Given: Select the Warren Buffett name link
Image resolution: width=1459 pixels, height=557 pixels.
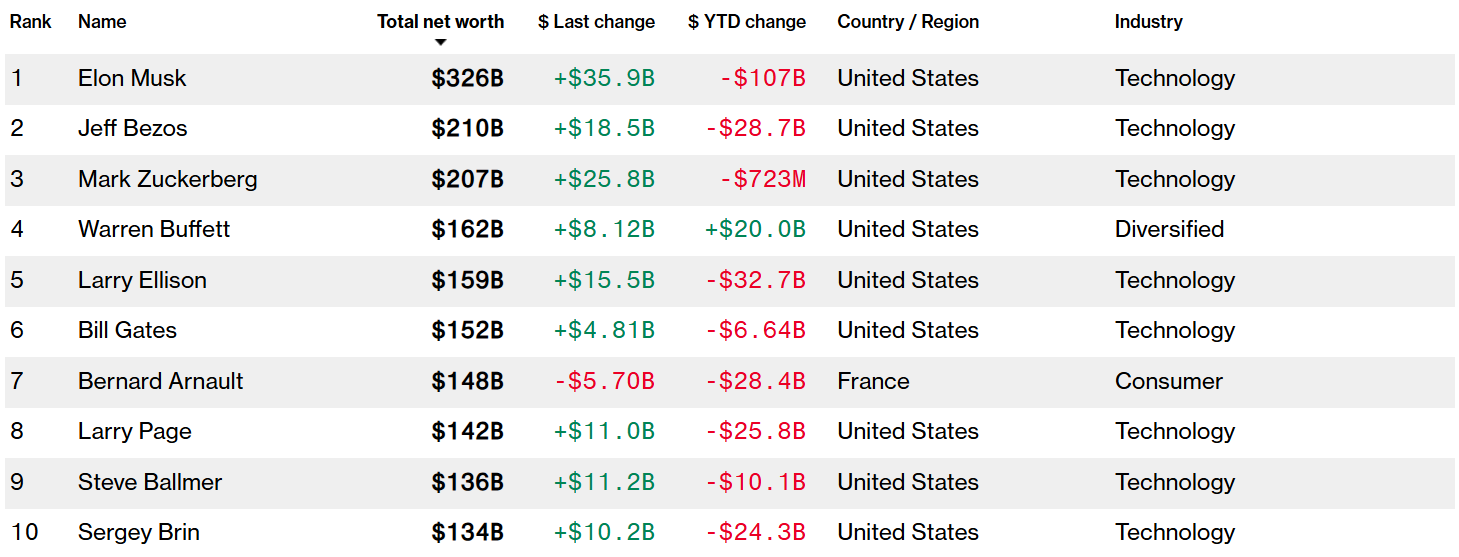Looking at the screenshot, I should (x=154, y=229).
